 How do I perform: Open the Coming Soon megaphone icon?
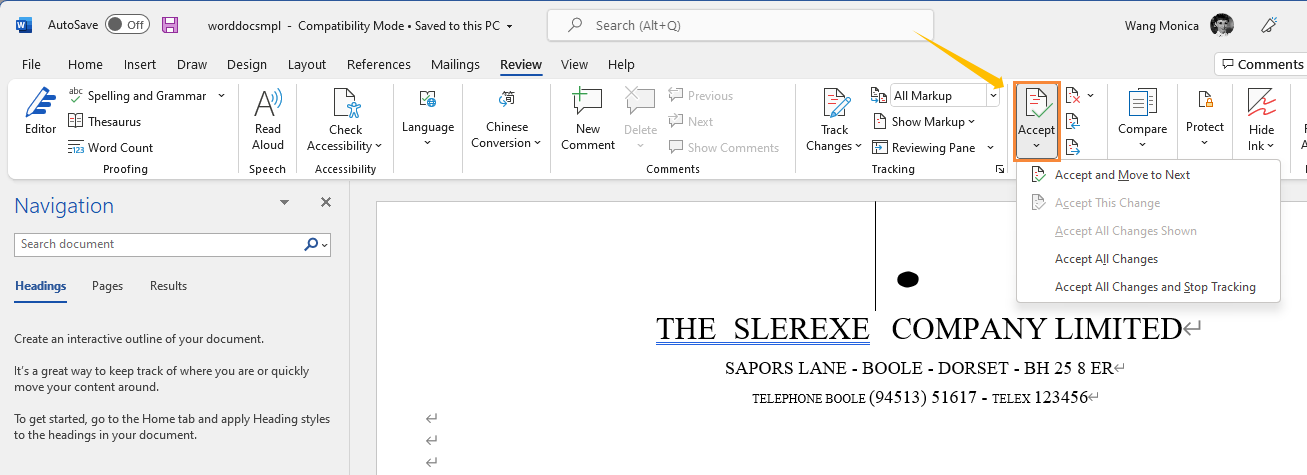pyautogui.click(x=1269, y=25)
